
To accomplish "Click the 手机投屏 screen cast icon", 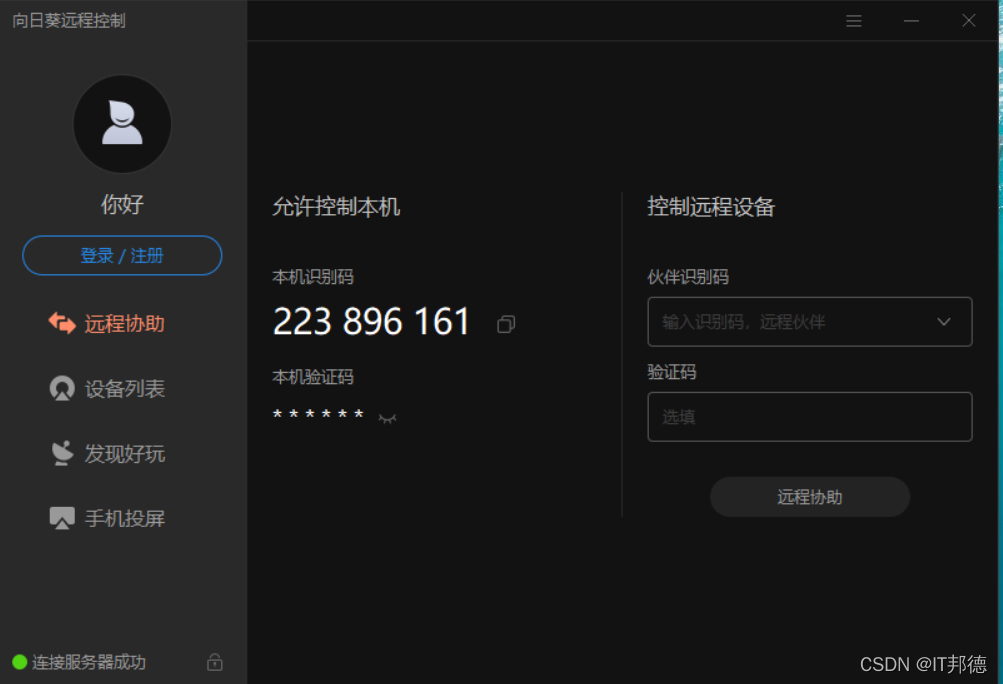I will click(62, 518).
